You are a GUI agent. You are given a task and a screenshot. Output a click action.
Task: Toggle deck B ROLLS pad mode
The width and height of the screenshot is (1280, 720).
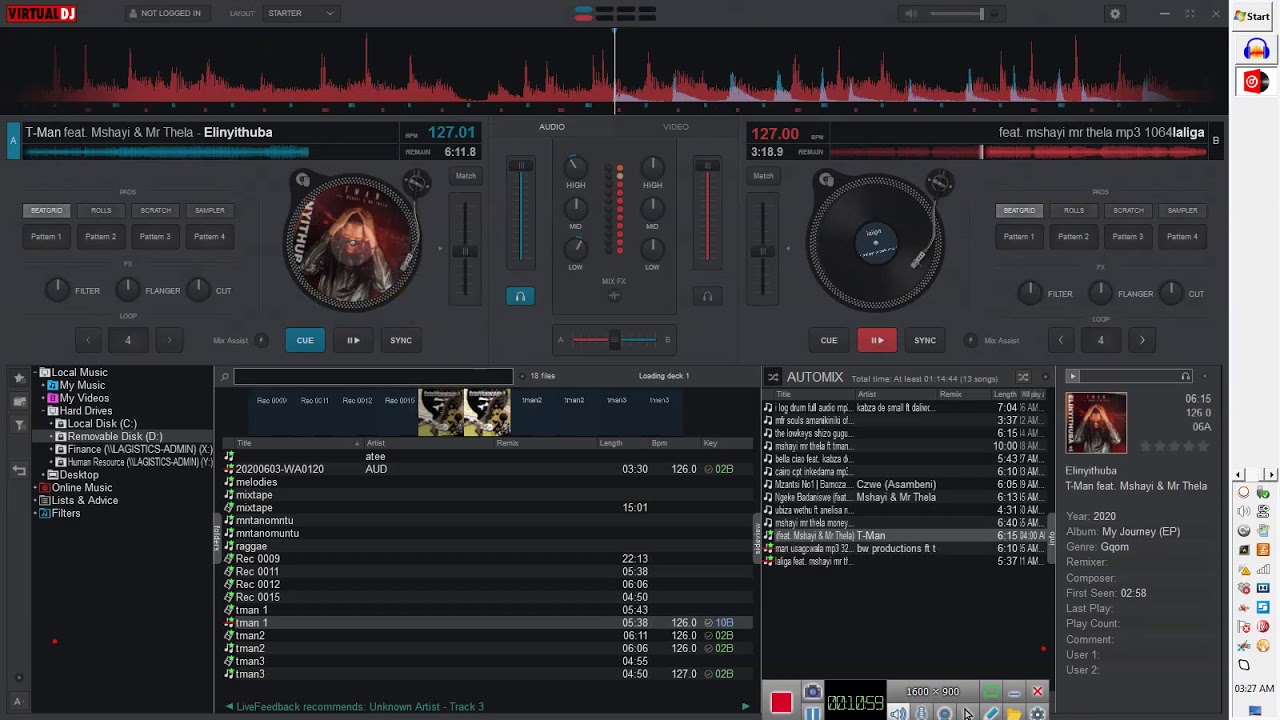(1073, 211)
